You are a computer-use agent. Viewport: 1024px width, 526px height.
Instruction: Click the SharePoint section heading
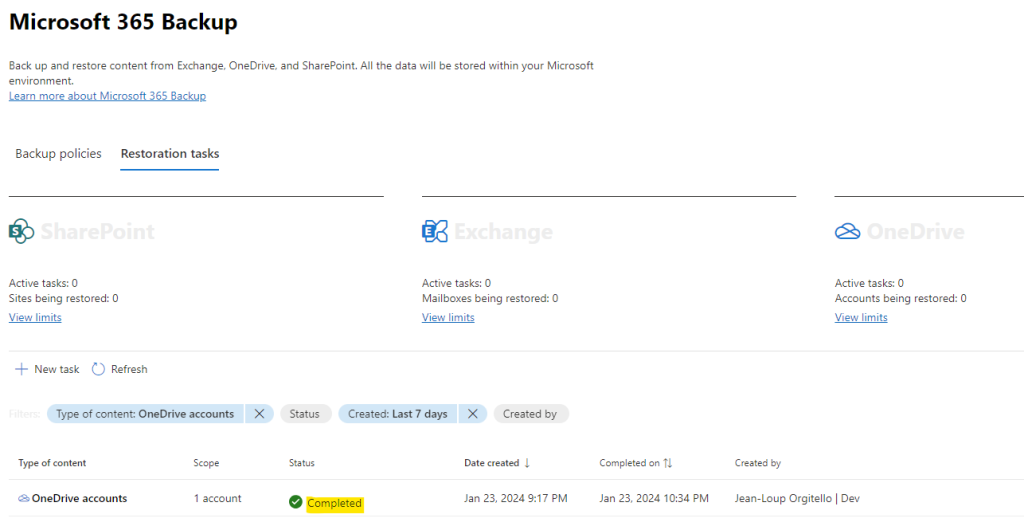click(x=98, y=231)
